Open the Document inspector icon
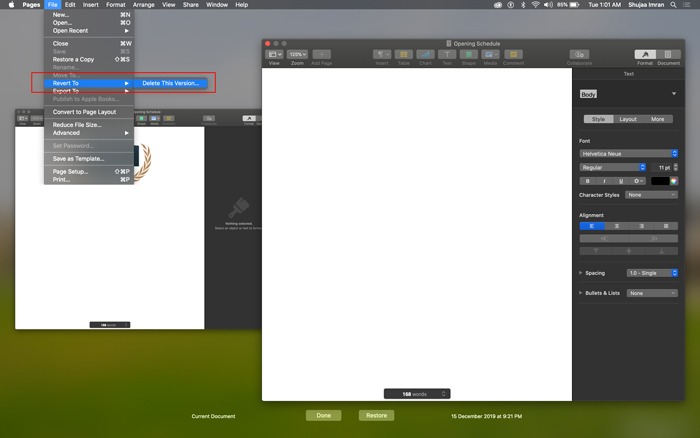The height and width of the screenshot is (438, 700). click(x=668, y=54)
